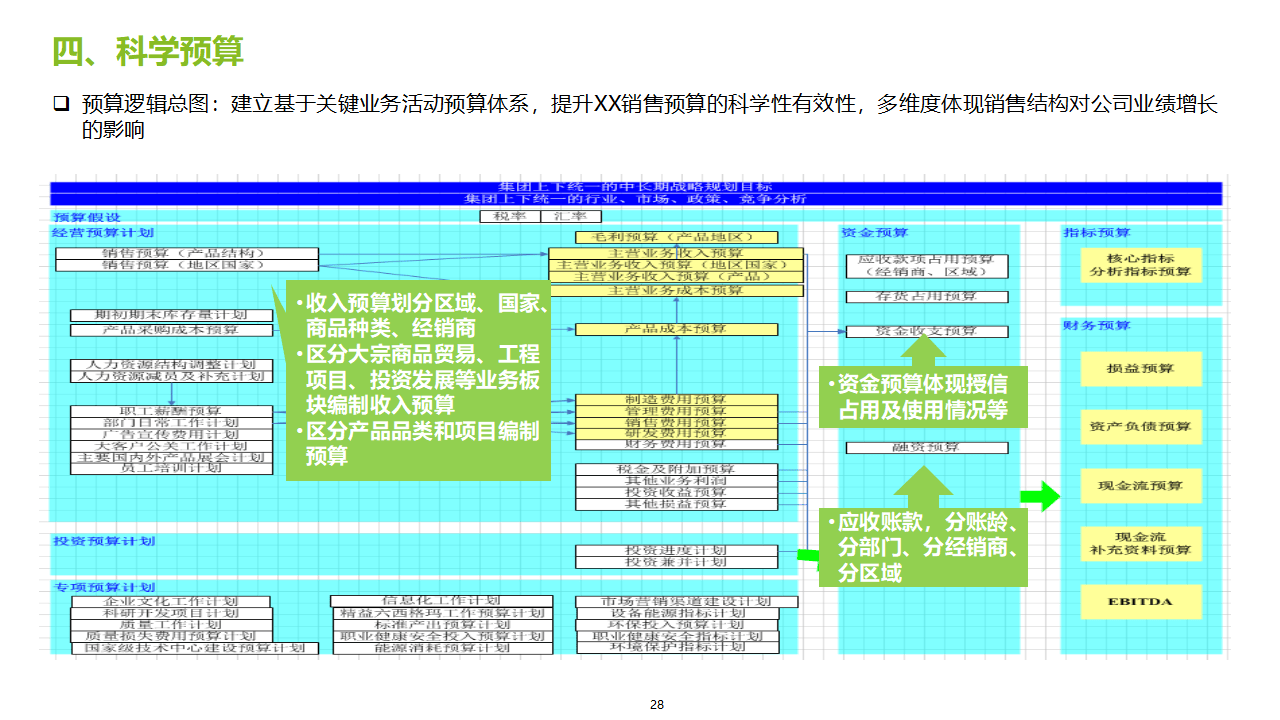Click the yellow 主营业务收入预算（产品）box
1280x720 pixels.
tap(676, 276)
